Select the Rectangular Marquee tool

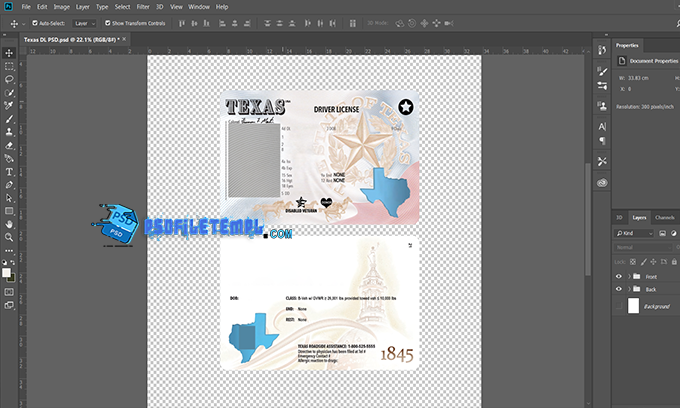9,66
